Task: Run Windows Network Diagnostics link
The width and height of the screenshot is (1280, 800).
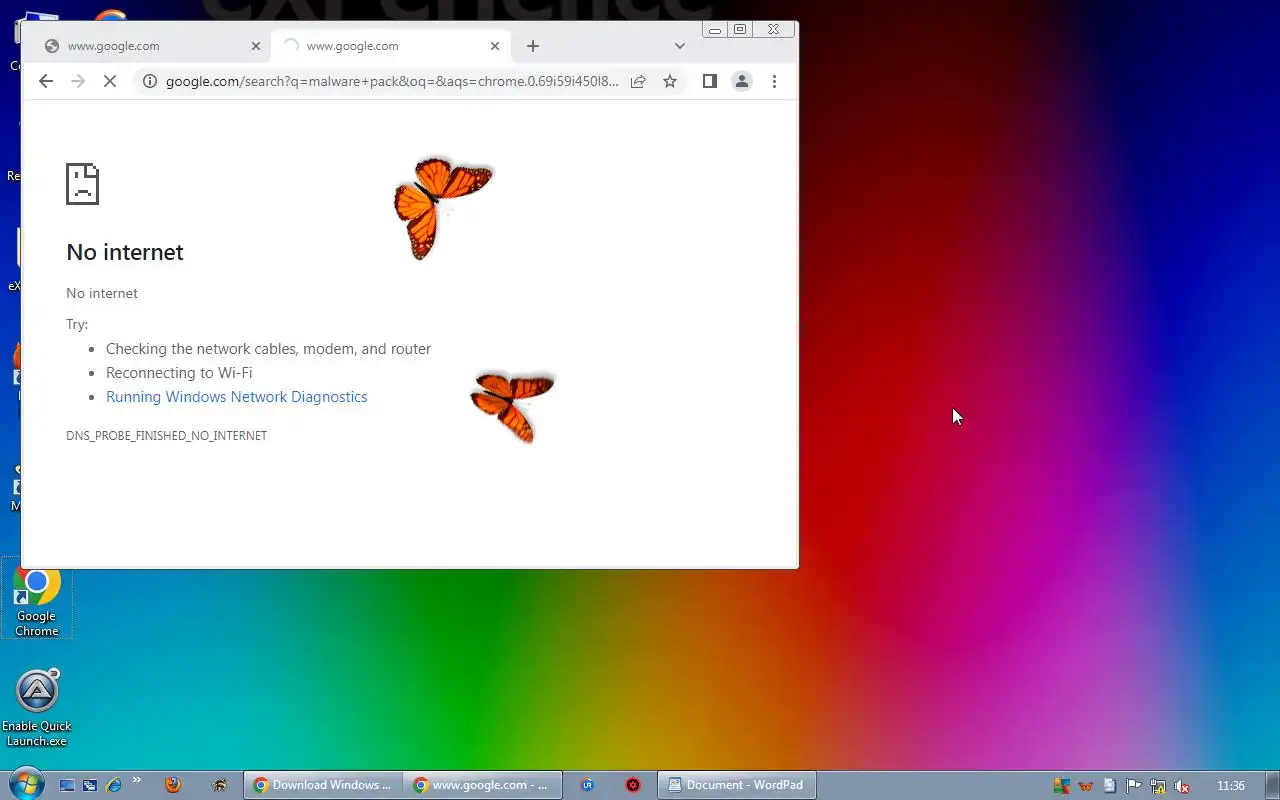Action: [x=237, y=397]
